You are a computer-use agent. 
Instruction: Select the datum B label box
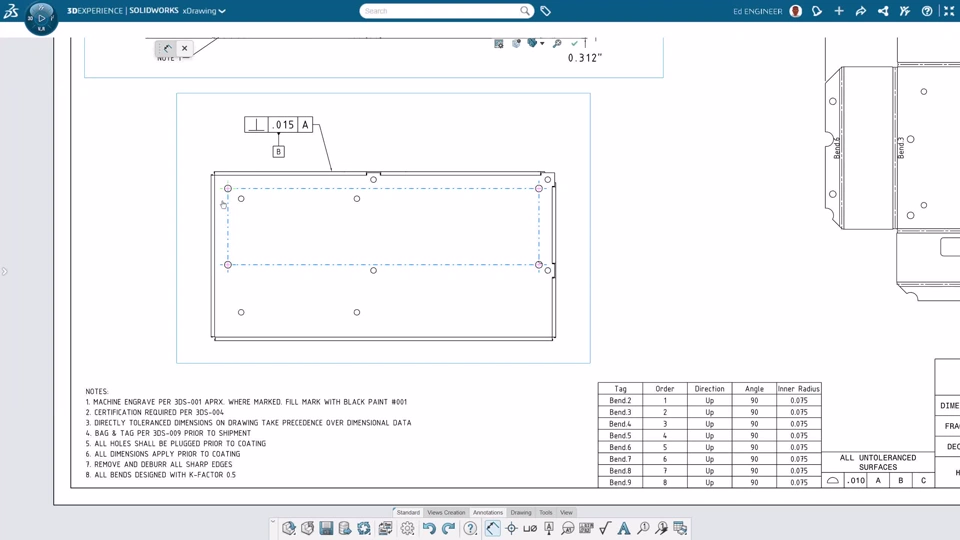tap(279, 152)
